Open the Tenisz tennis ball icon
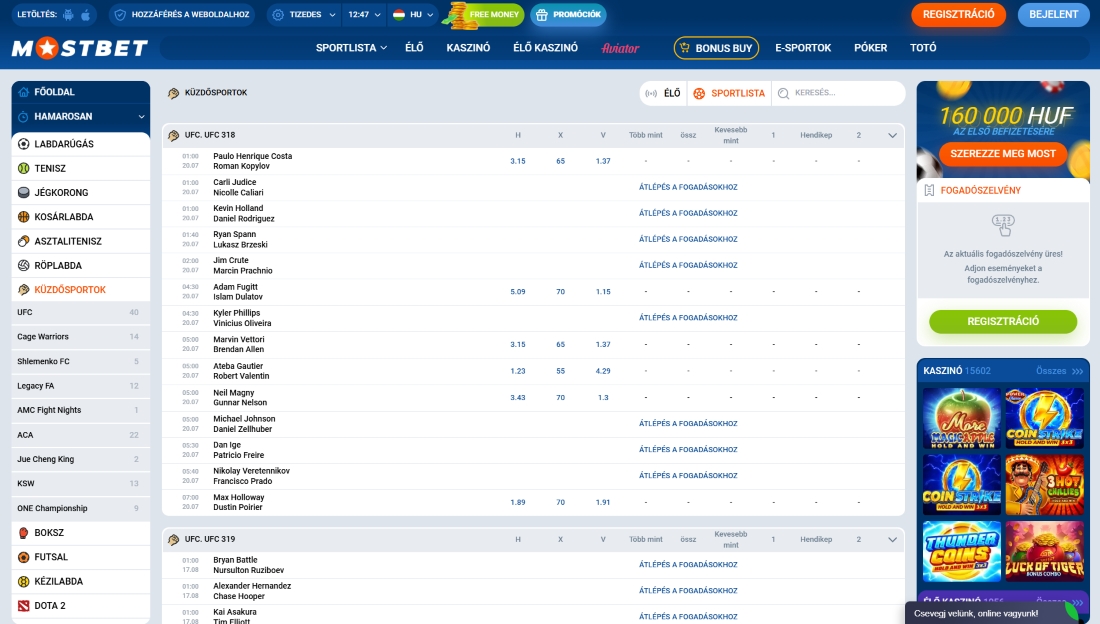 (23, 168)
